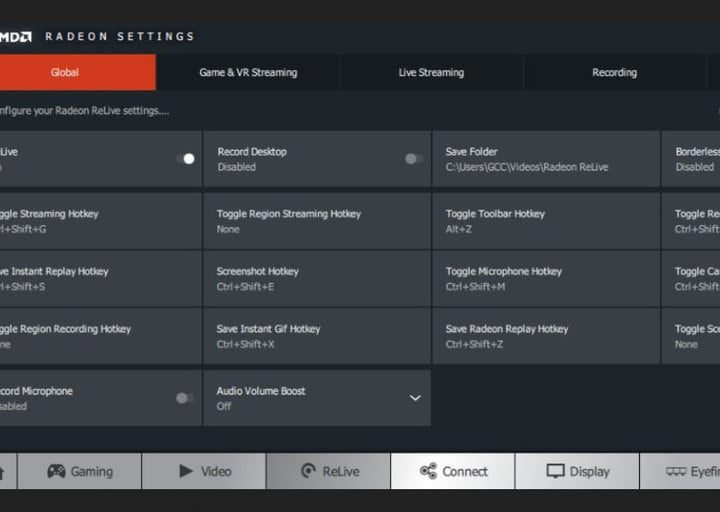The height and width of the screenshot is (512, 720).
Task: Switch to Game & VR Streaming tab
Action: click(248, 73)
